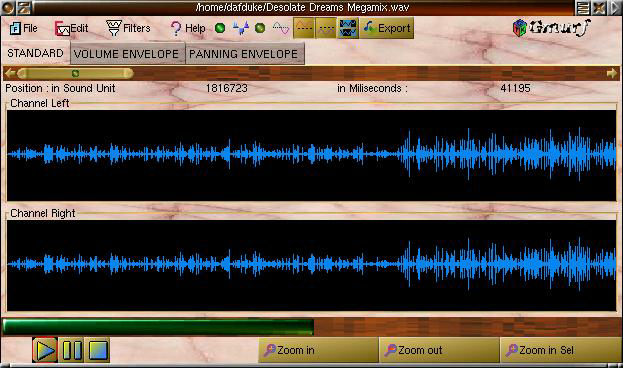This screenshot has height=368, width=623.
Task: Click the sine wave toolbar icon
Action: (x=281, y=28)
